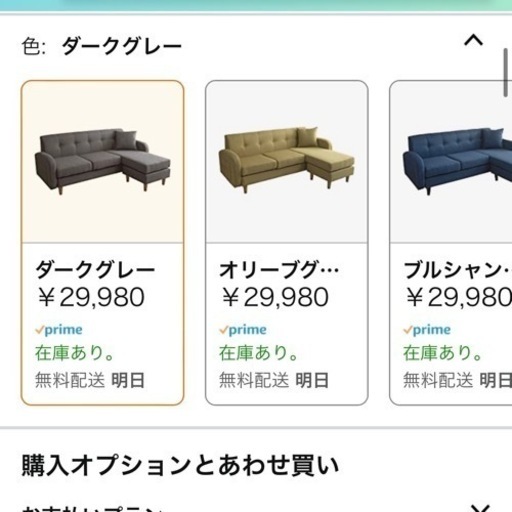This screenshot has width=512, height=512.
Task: Tap the blue sofa thumbnail
Action: coord(457,162)
